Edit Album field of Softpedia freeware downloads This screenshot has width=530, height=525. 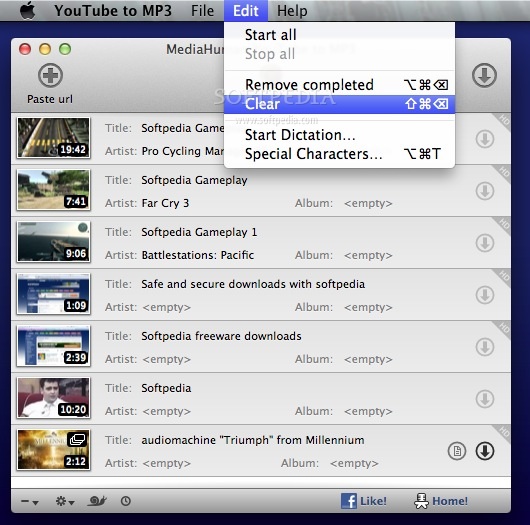pyautogui.click(x=368, y=359)
